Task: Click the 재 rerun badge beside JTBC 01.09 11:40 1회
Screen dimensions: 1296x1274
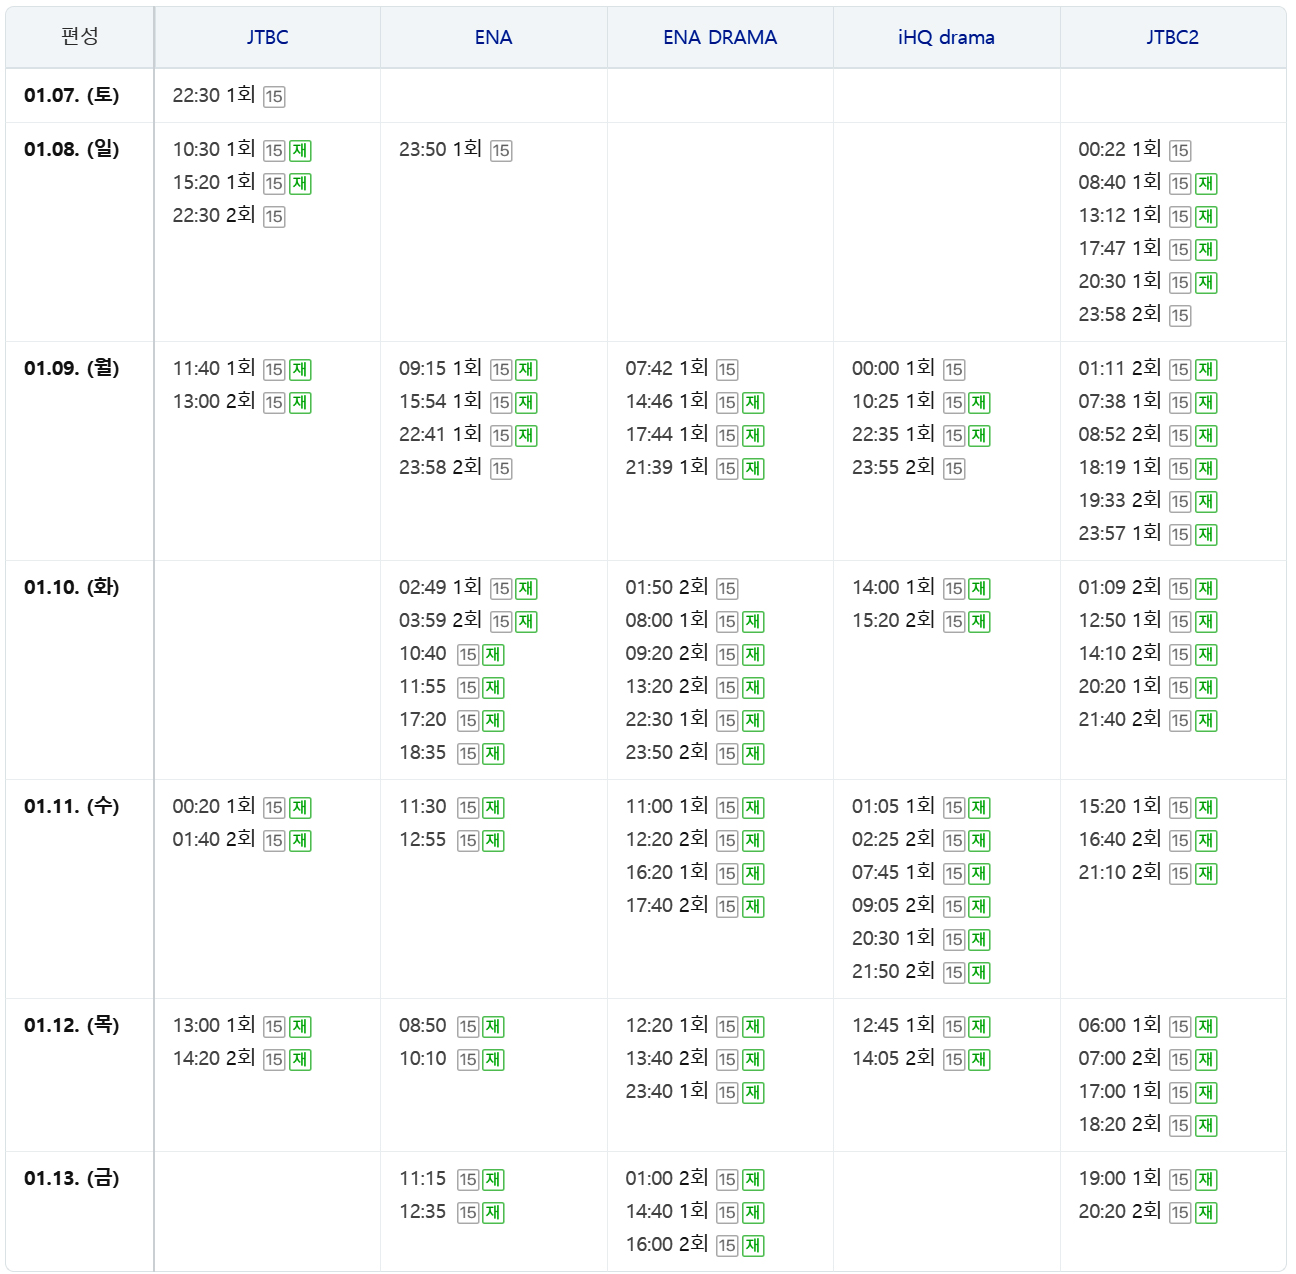Action: click(x=300, y=369)
